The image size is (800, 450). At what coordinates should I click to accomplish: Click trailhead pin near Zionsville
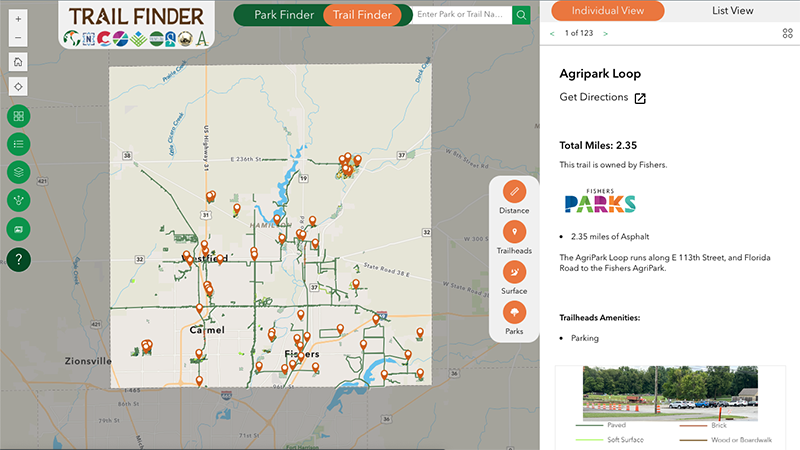coord(147,346)
